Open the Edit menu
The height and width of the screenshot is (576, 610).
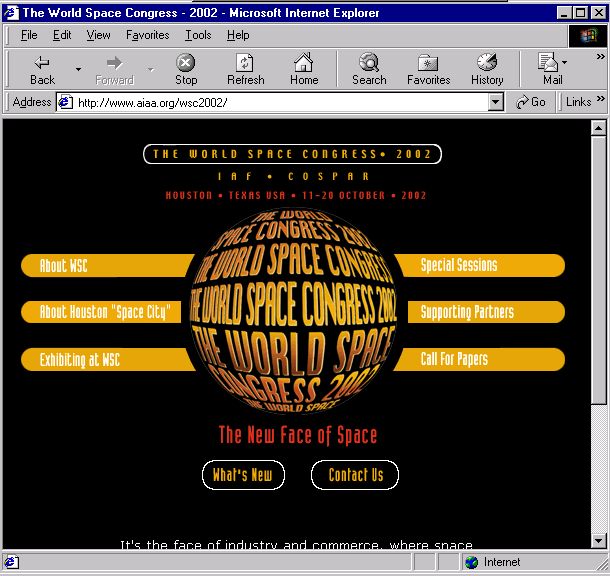click(62, 35)
